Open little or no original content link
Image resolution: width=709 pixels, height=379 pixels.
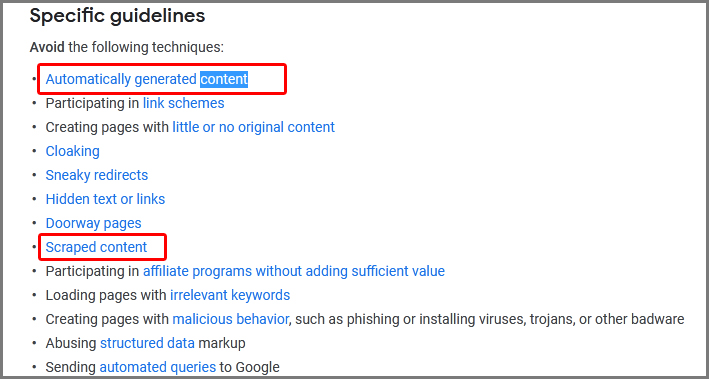coord(254,127)
